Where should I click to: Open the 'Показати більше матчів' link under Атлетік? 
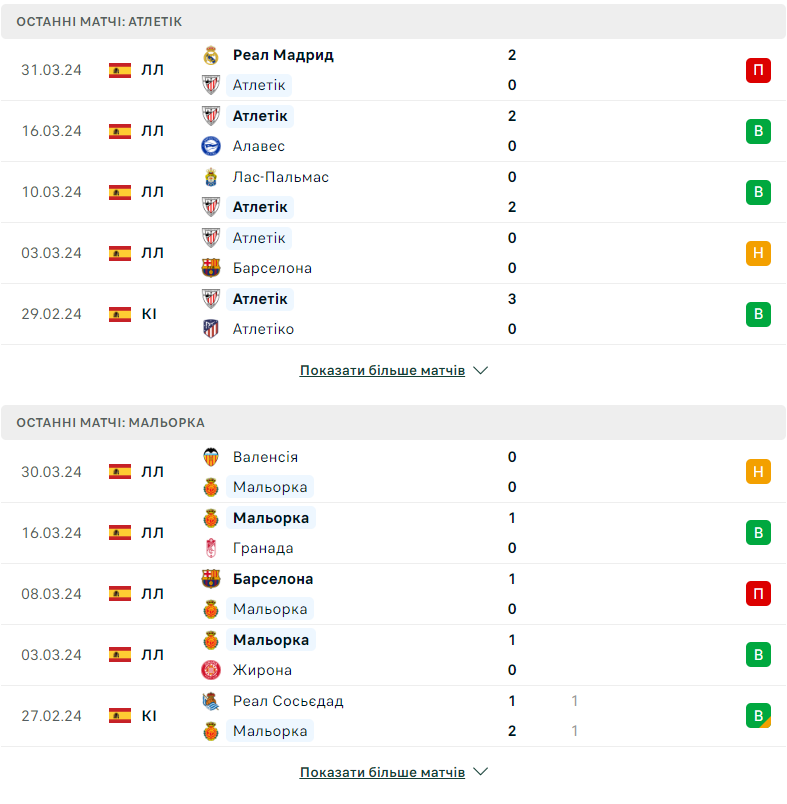coord(382,370)
